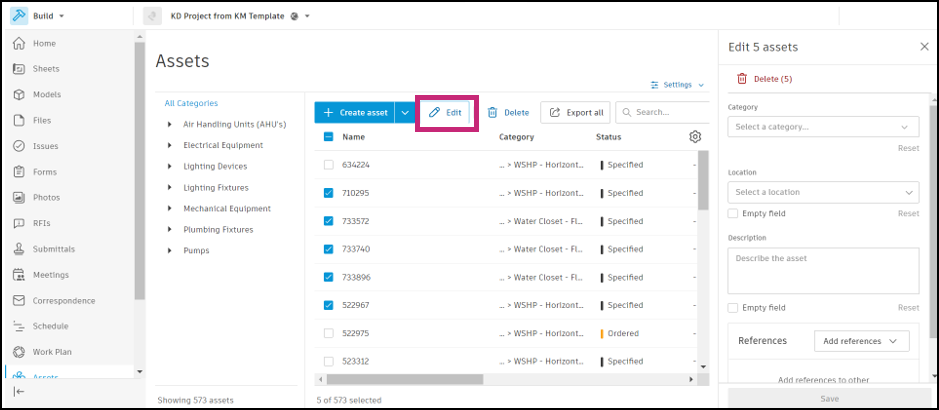Open the RFIs icon in sidebar
939x410 pixels.
pyautogui.click(x=19, y=223)
